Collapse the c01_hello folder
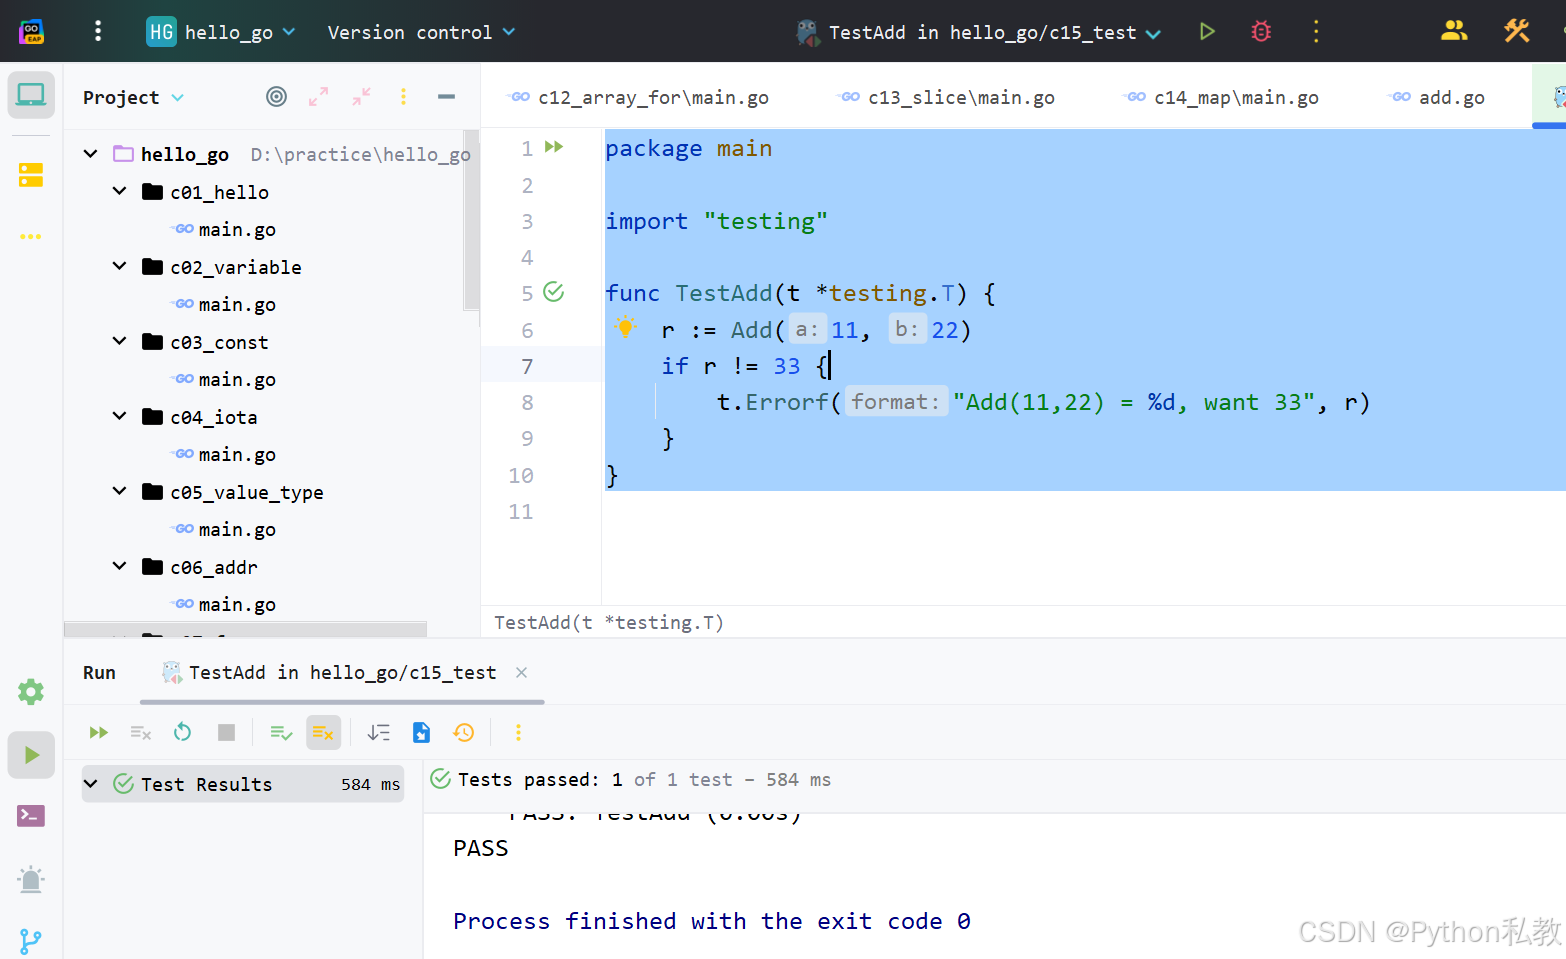This screenshot has height=959, width=1566. tap(120, 191)
